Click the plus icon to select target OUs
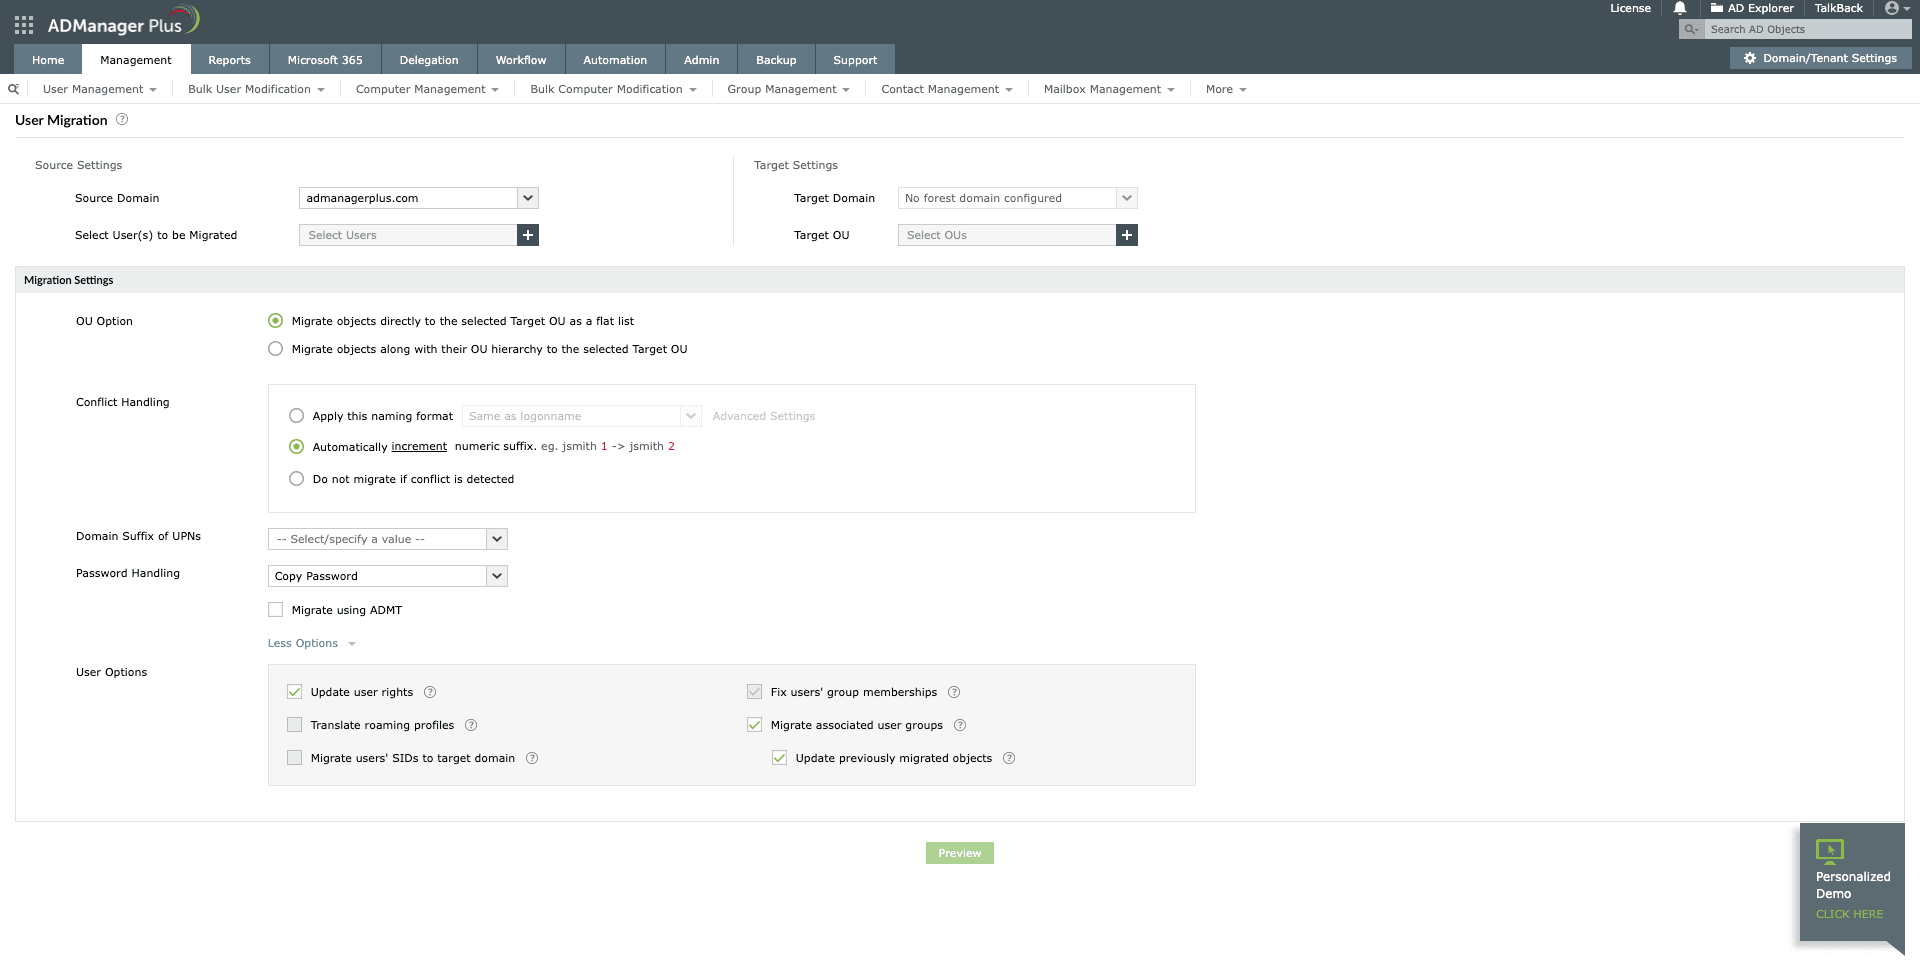Viewport: 1920px width, 962px height. (x=1127, y=234)
